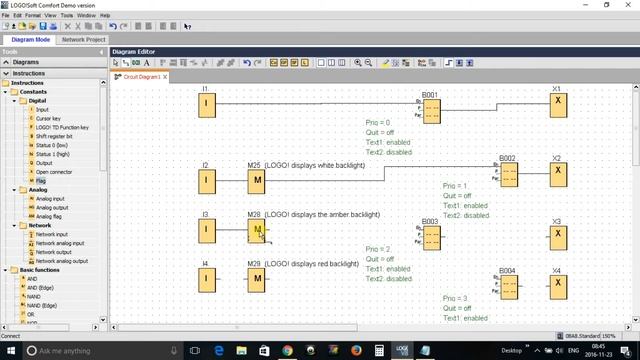Viewport: 640px width, 360px height.
Task: Click the Save diskette icon in main toolbar
Action: pos(43,26)
